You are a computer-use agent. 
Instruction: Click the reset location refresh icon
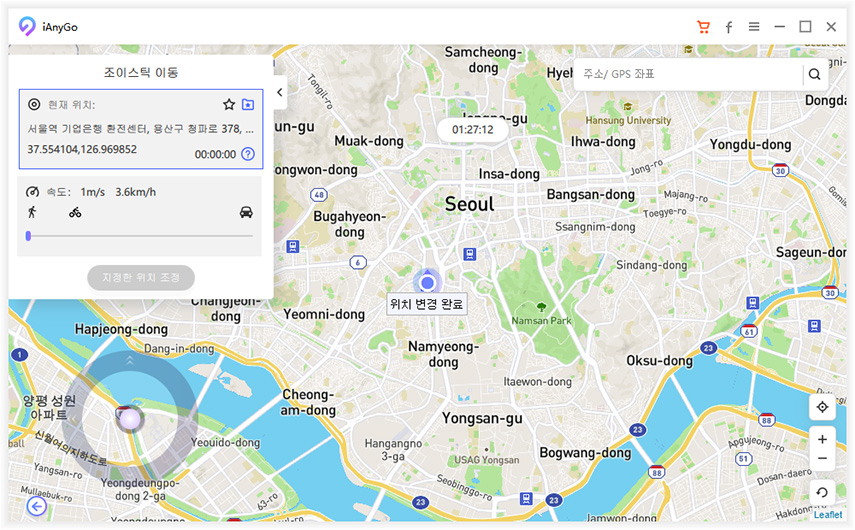[822, 491]
